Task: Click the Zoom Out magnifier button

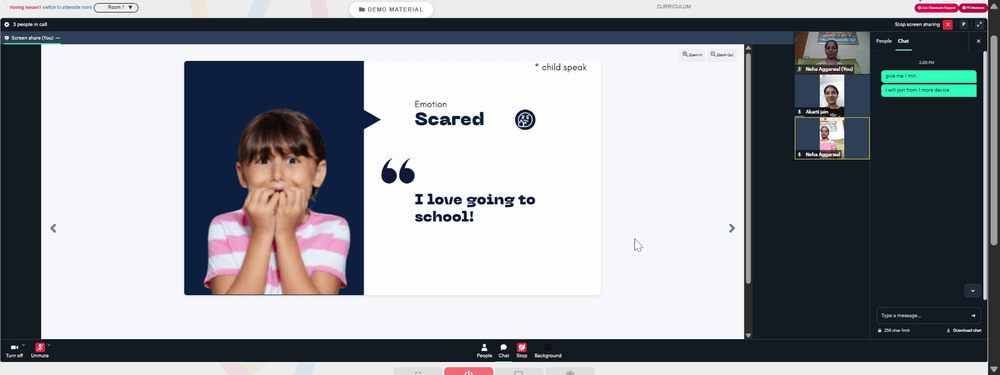Action: (x=722, y=55)
